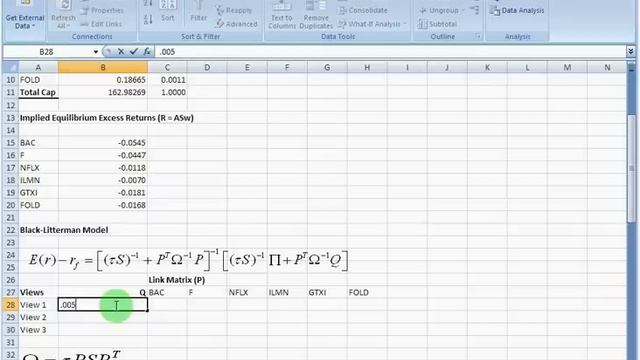The width and height of the screenshot is (640, 360).
Task: Click Text to Columns
Action: click(x=282, y=16)
